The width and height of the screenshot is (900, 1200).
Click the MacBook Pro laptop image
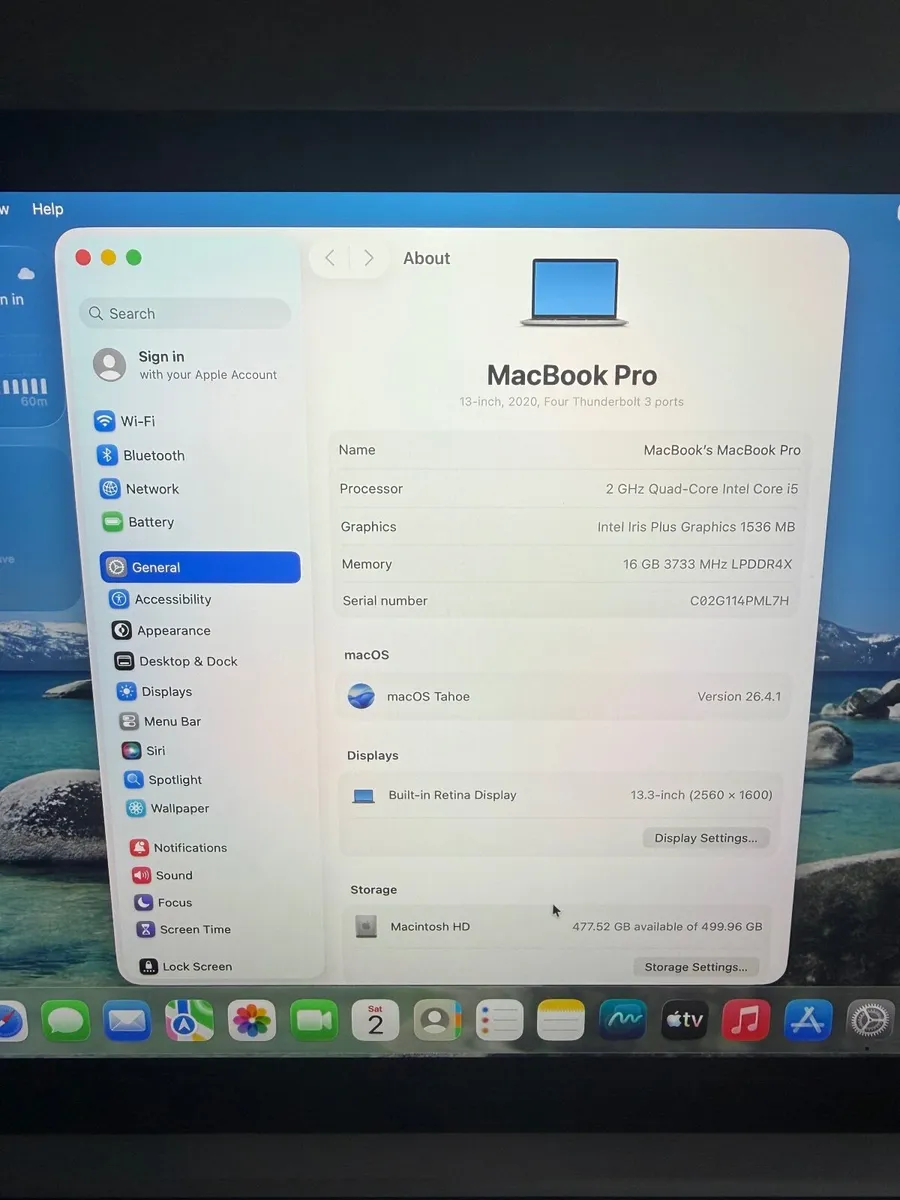point(575,292)
